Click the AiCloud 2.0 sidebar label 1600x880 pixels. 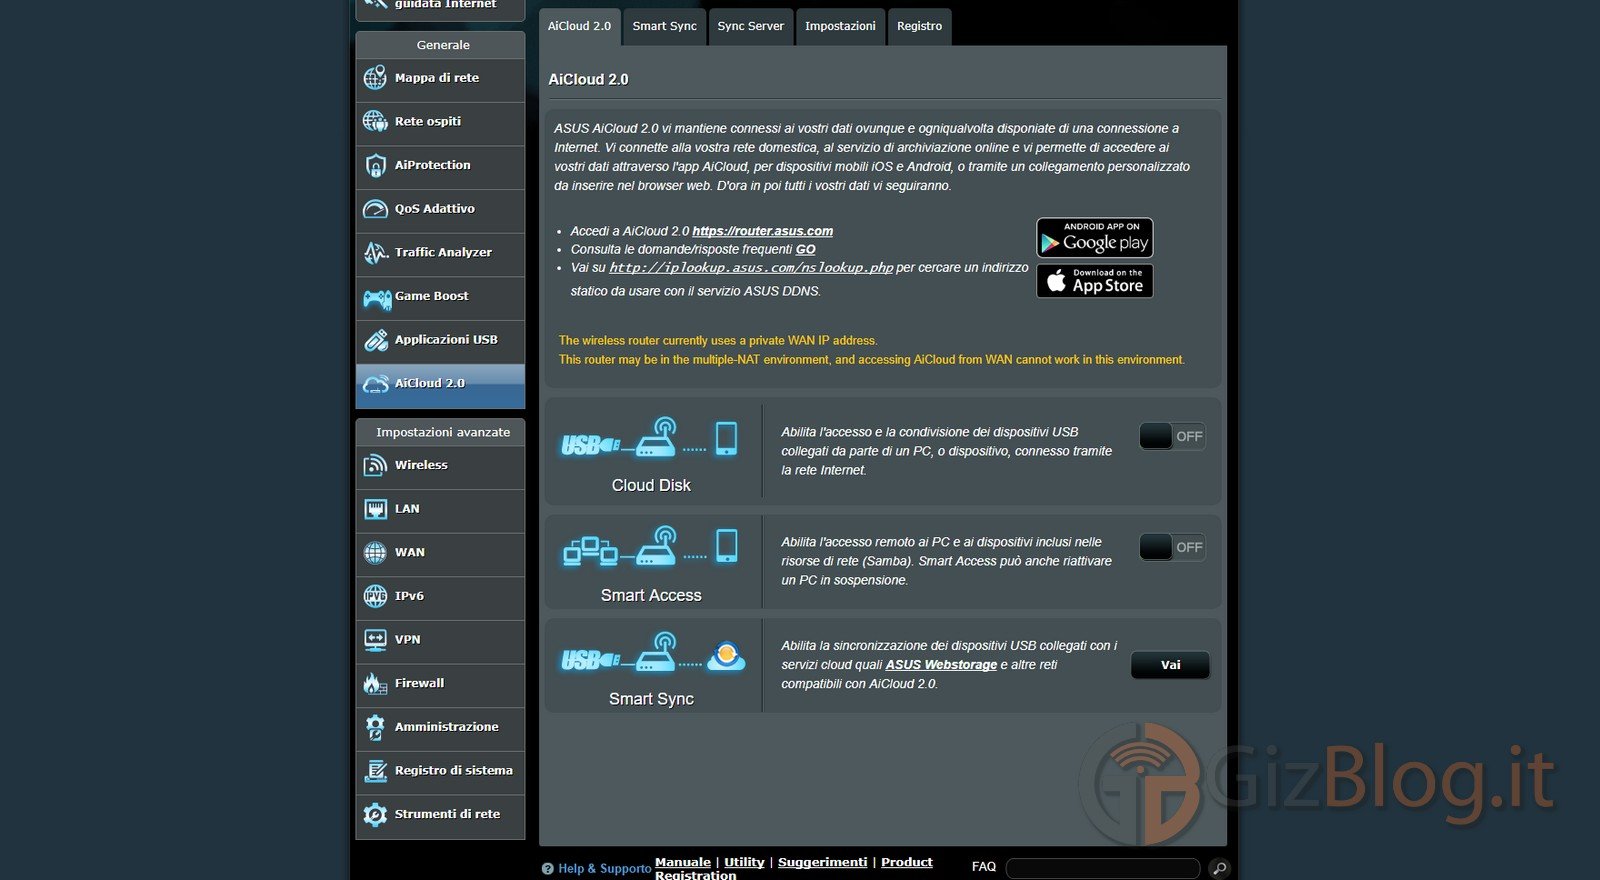(x=430, y=384)
